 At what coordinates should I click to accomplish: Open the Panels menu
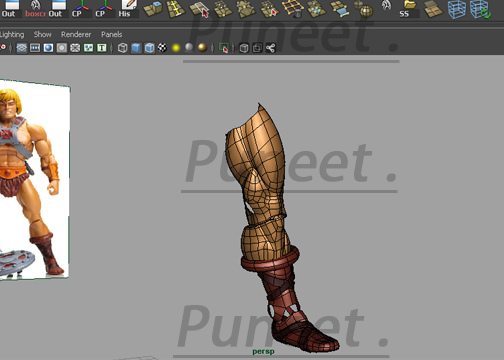[x=112, y=34]
